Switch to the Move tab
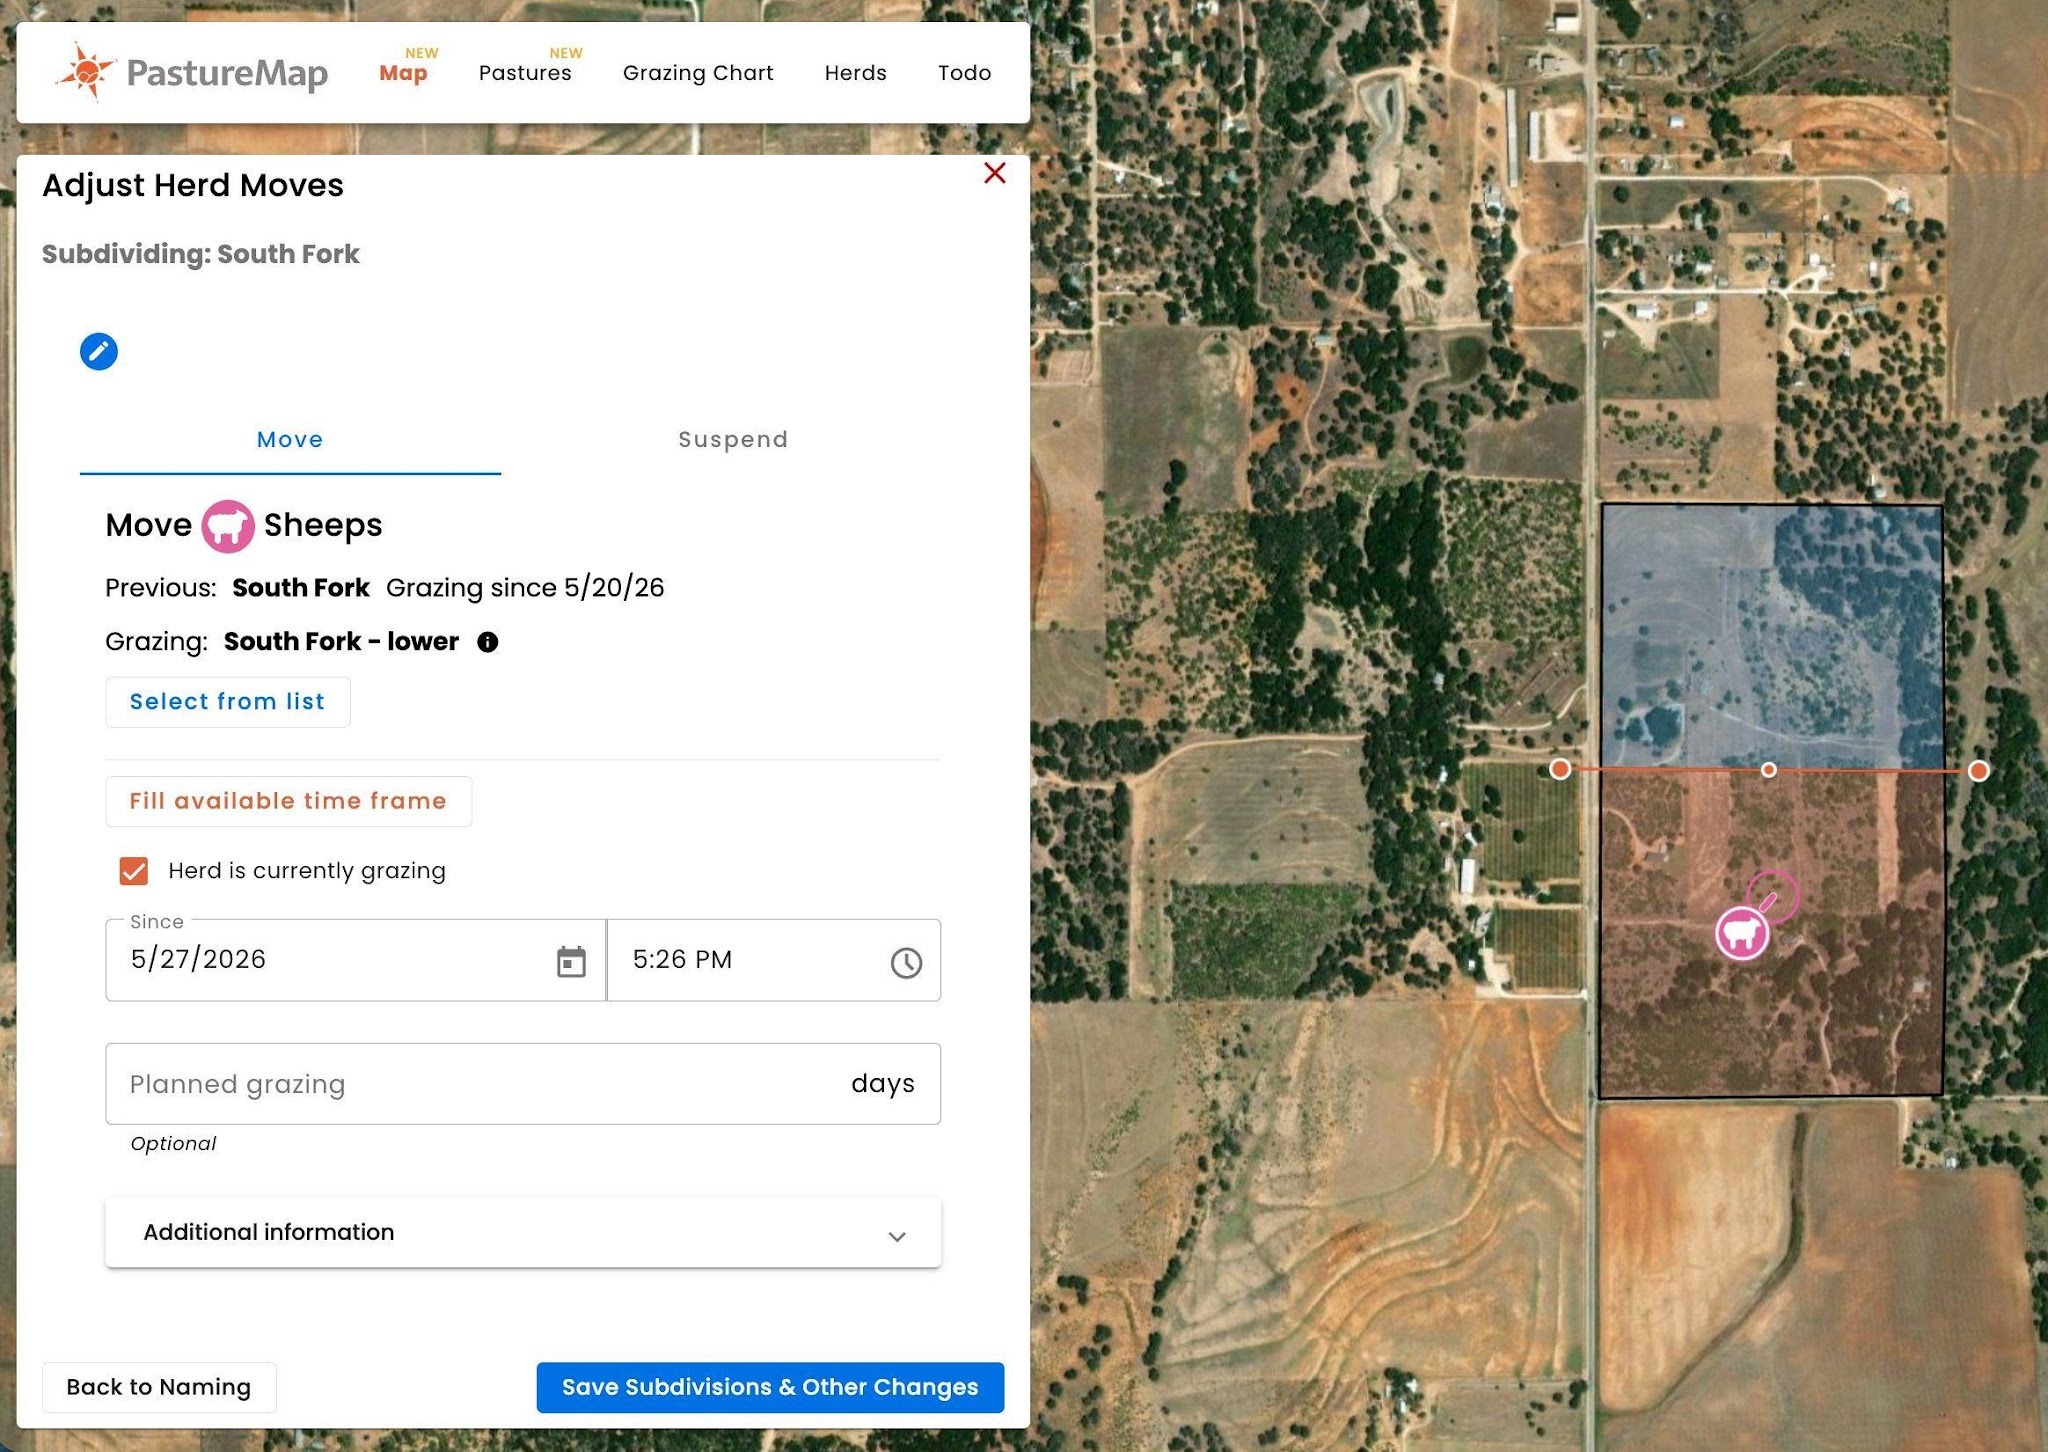This screenshot has width=2048, height=1452. point(290,440)
